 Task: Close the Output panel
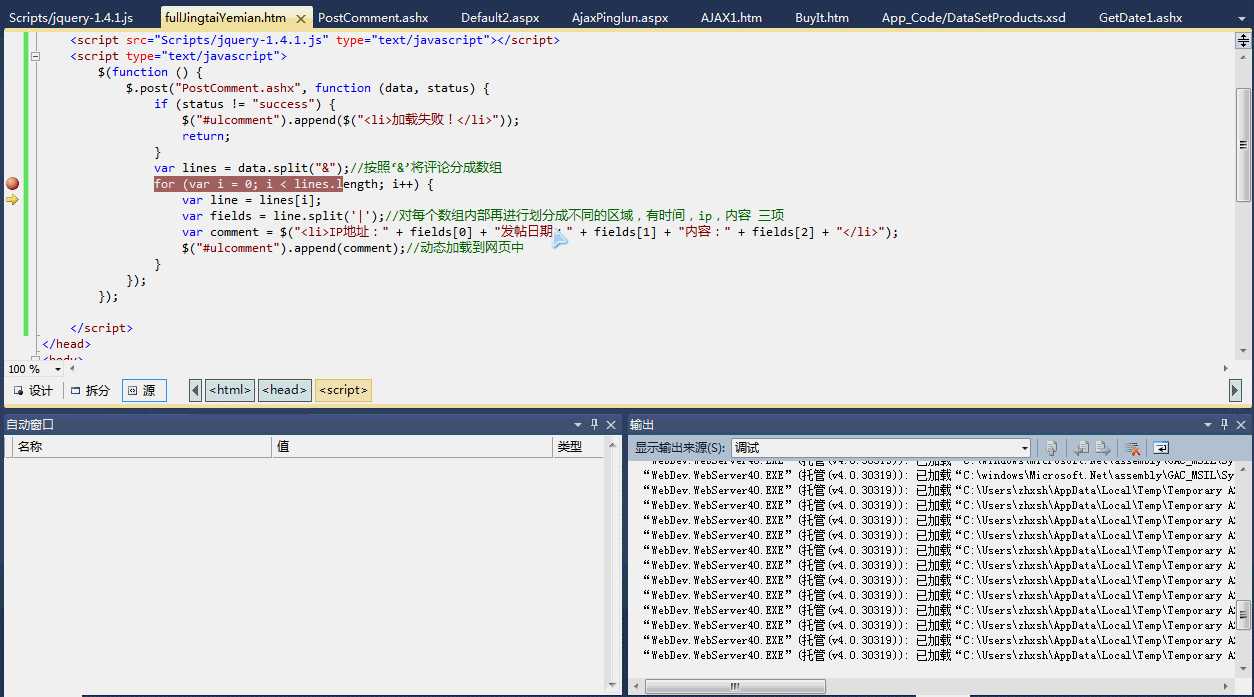1241,425
